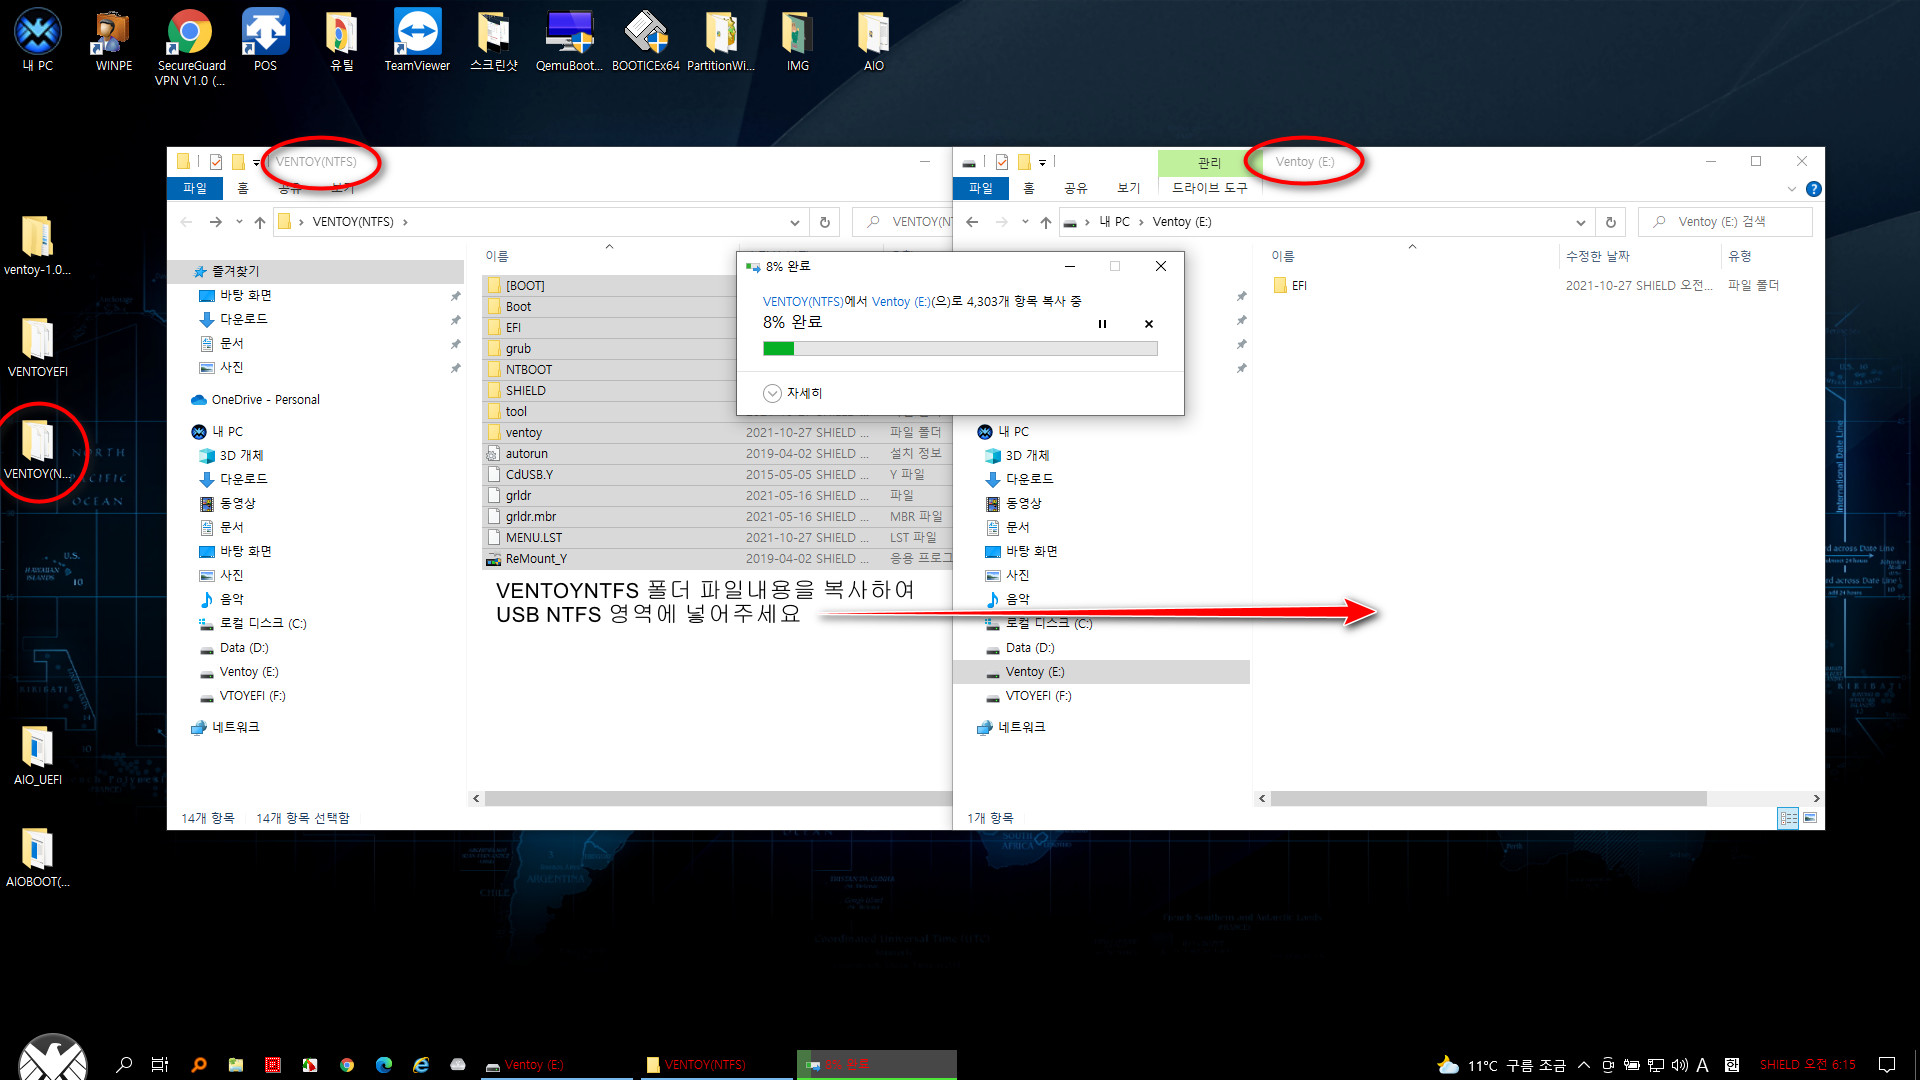Open 파일 menu in Ventoy (E:) window
This screenshot has height=1080, width=1920.
coord(981,188)
